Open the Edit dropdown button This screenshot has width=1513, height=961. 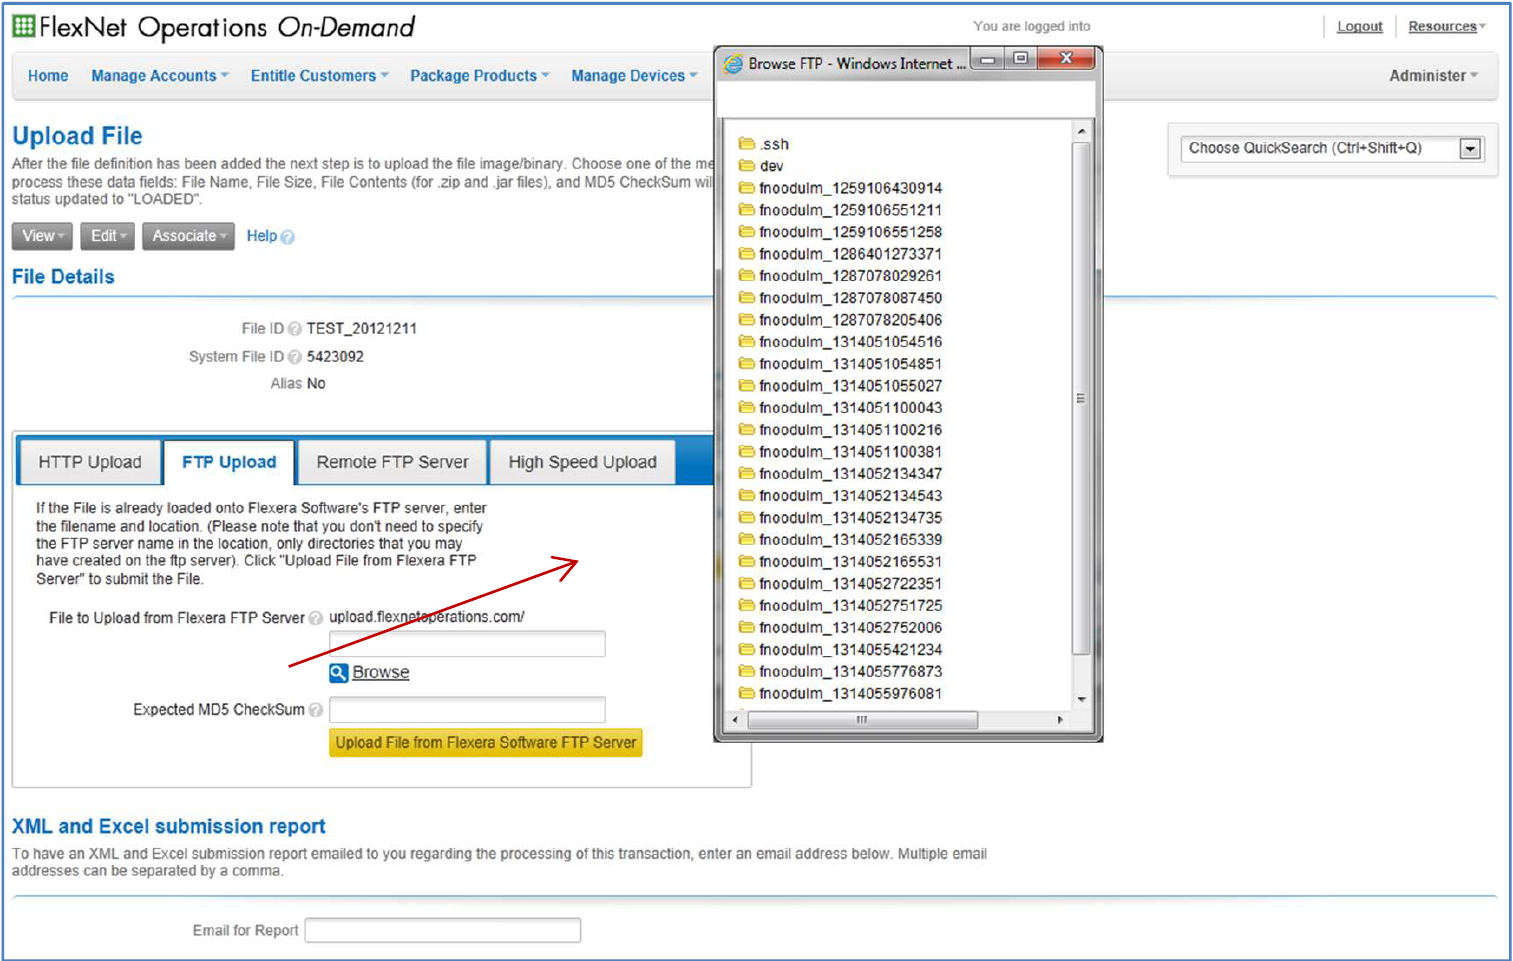pyautogui.click(x=108, y=236)
